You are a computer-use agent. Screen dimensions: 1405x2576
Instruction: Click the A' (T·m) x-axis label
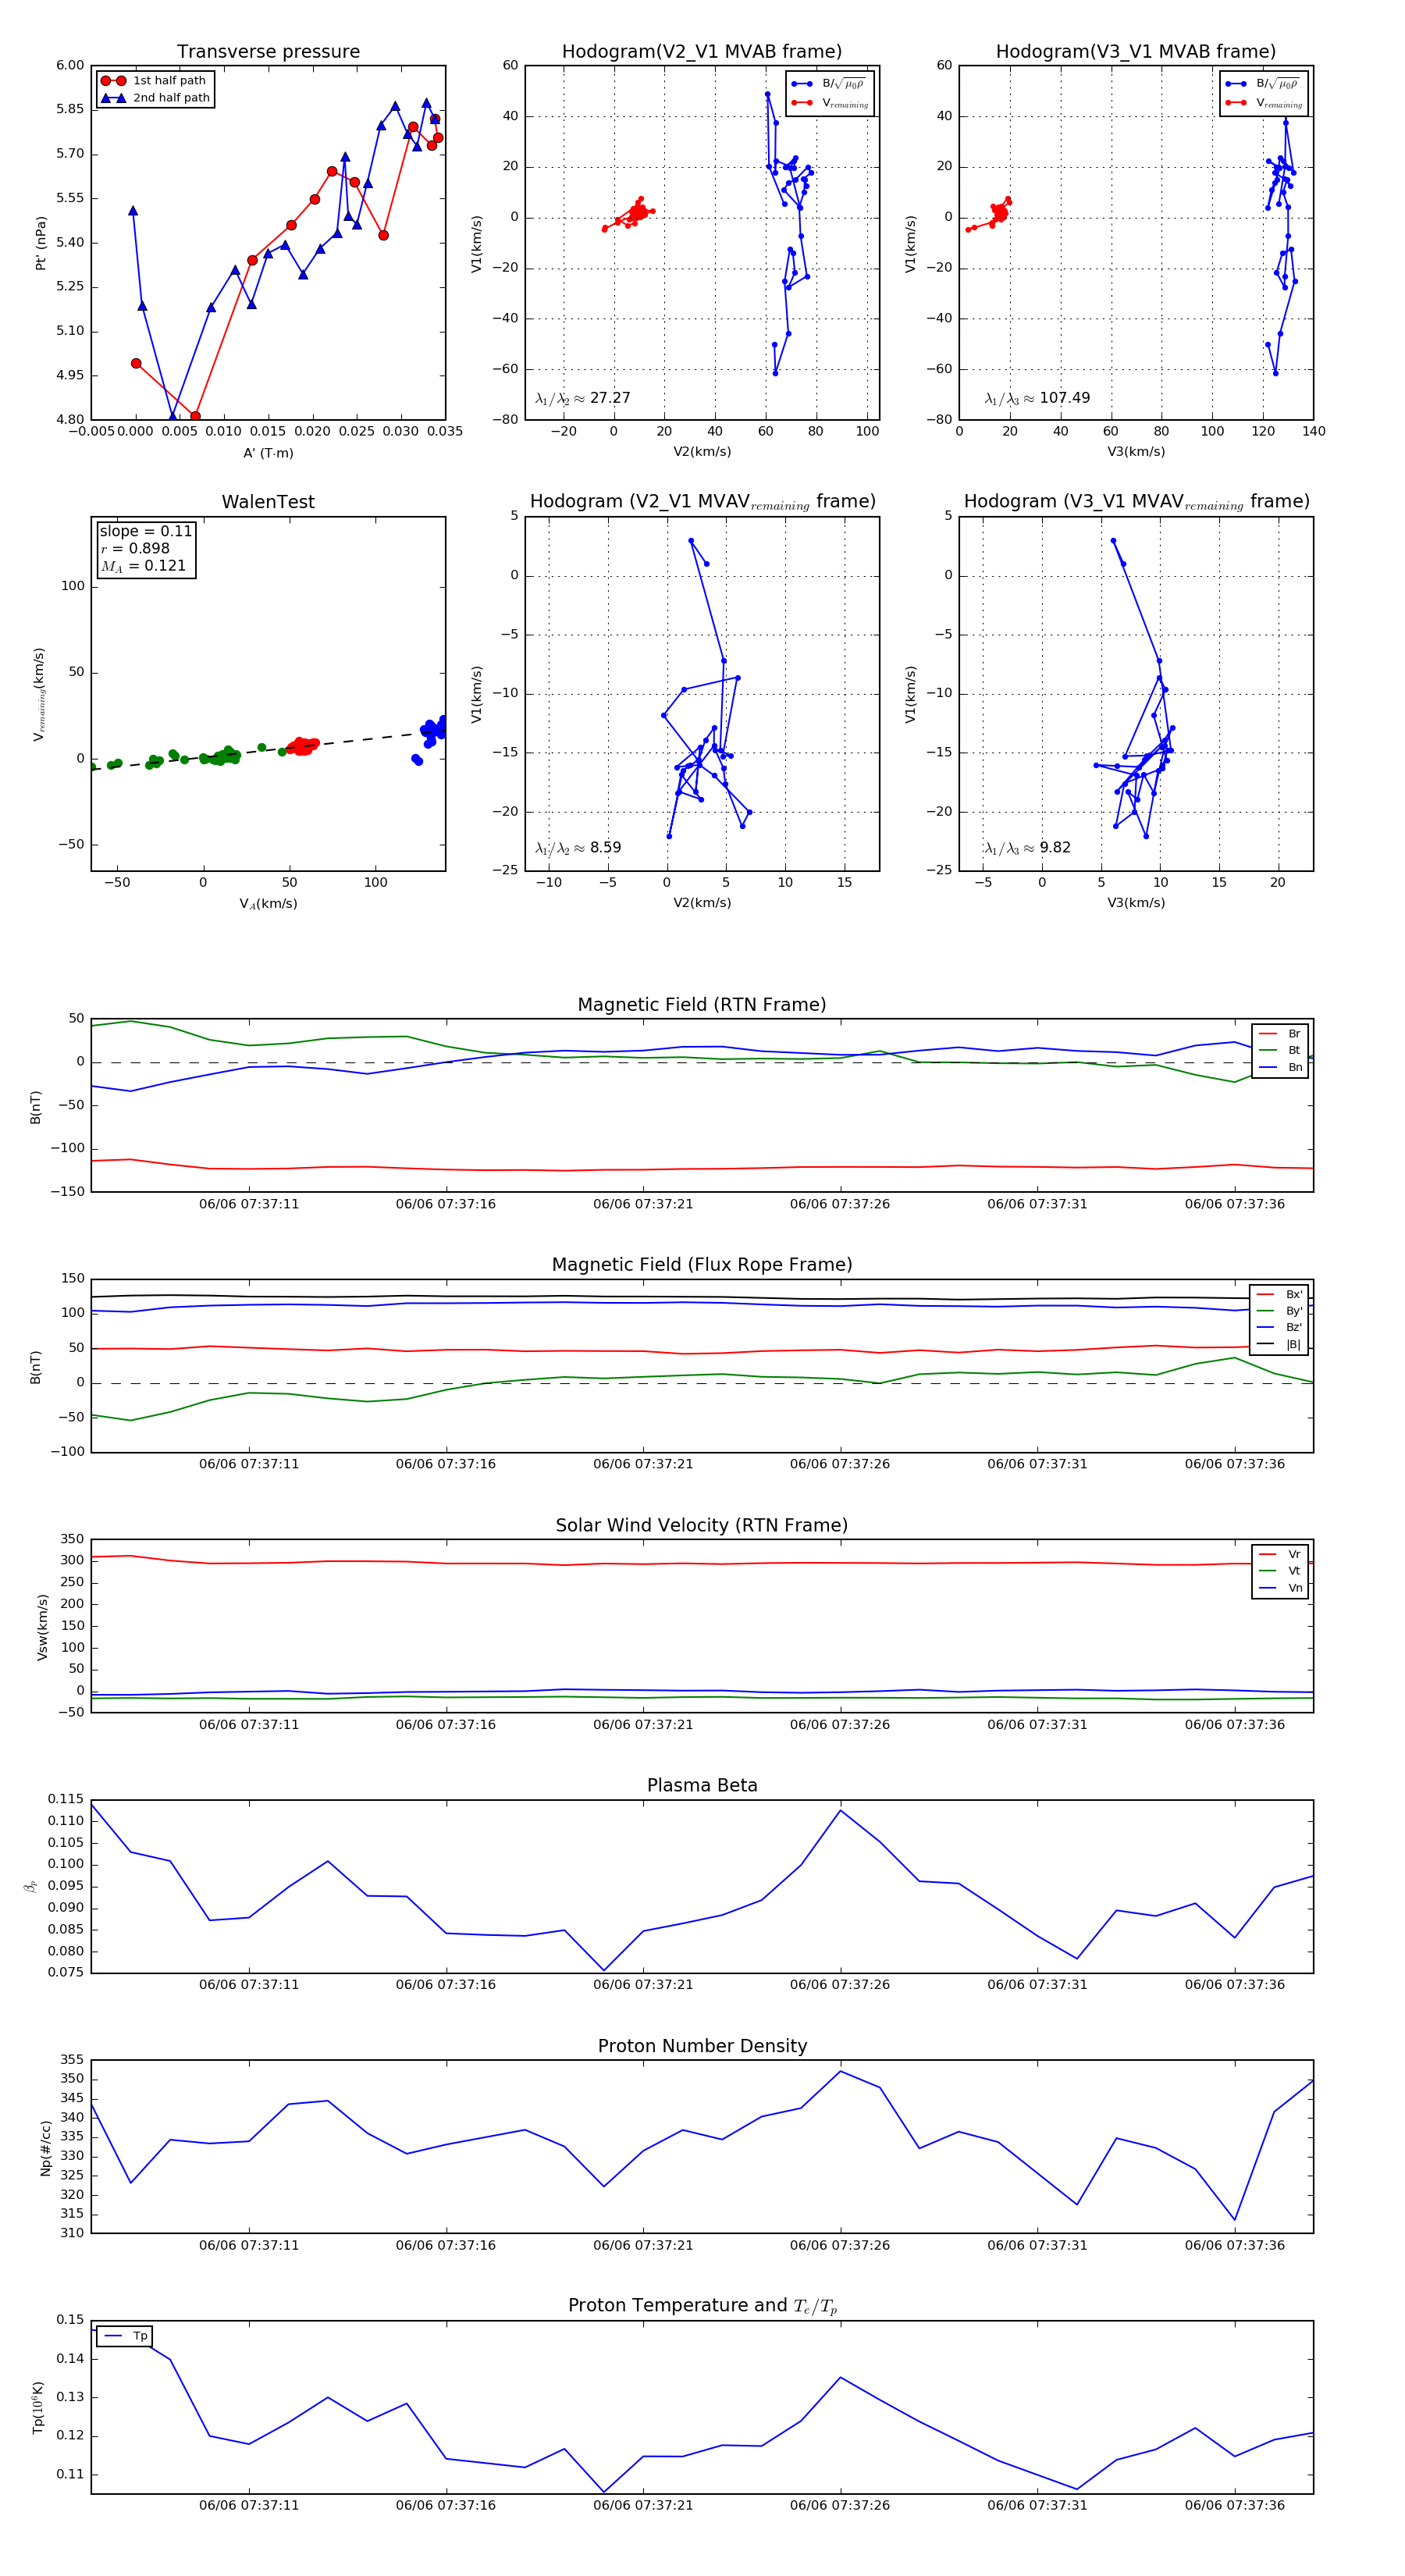pos(268,453)
